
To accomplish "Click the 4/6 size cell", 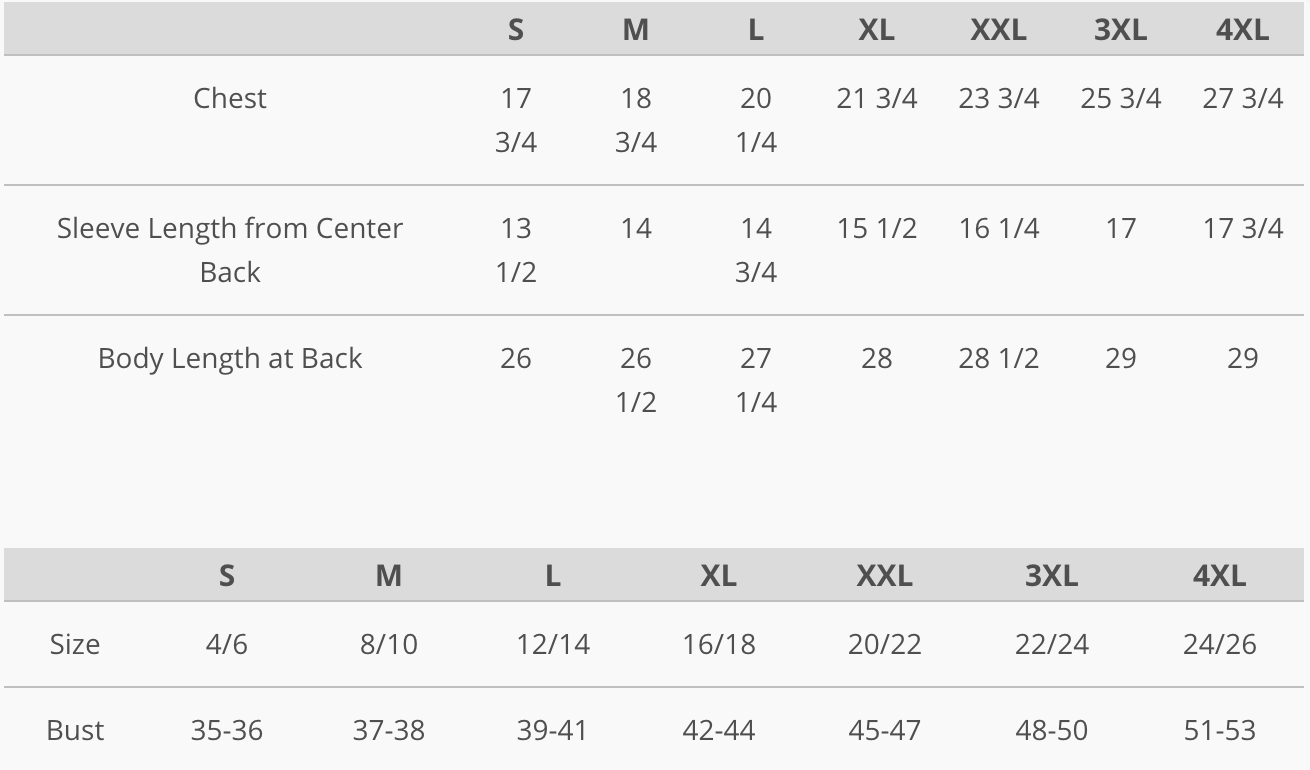I will tap(226, 643).
